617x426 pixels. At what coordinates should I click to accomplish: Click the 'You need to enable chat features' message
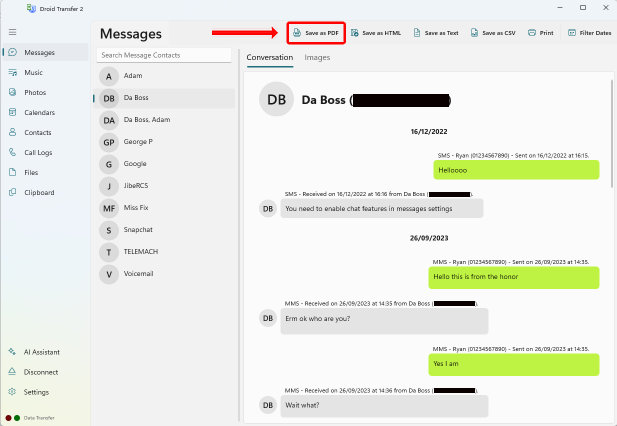click(382, 208)
